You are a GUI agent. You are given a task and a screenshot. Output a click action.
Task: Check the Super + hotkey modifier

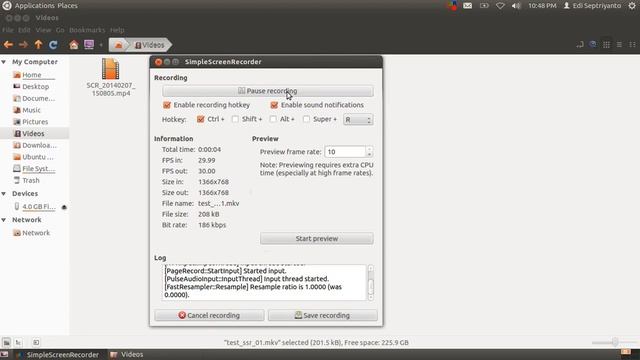point(306,119)
